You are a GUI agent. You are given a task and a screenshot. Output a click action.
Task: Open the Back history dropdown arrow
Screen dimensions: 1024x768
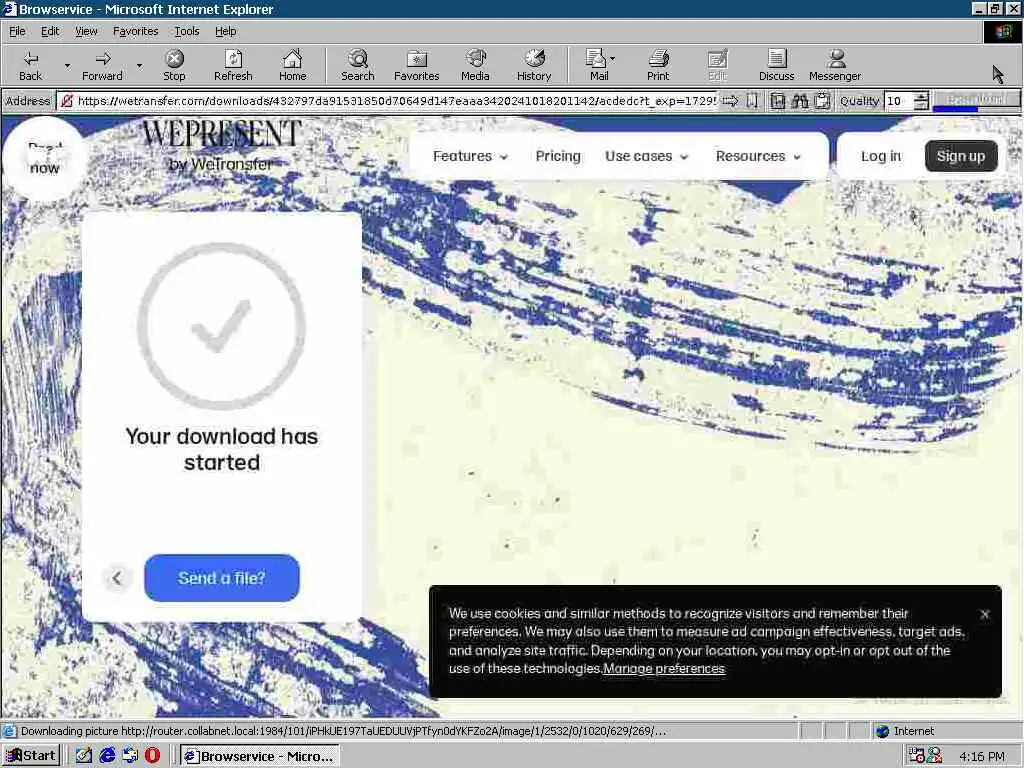(67, 65)
